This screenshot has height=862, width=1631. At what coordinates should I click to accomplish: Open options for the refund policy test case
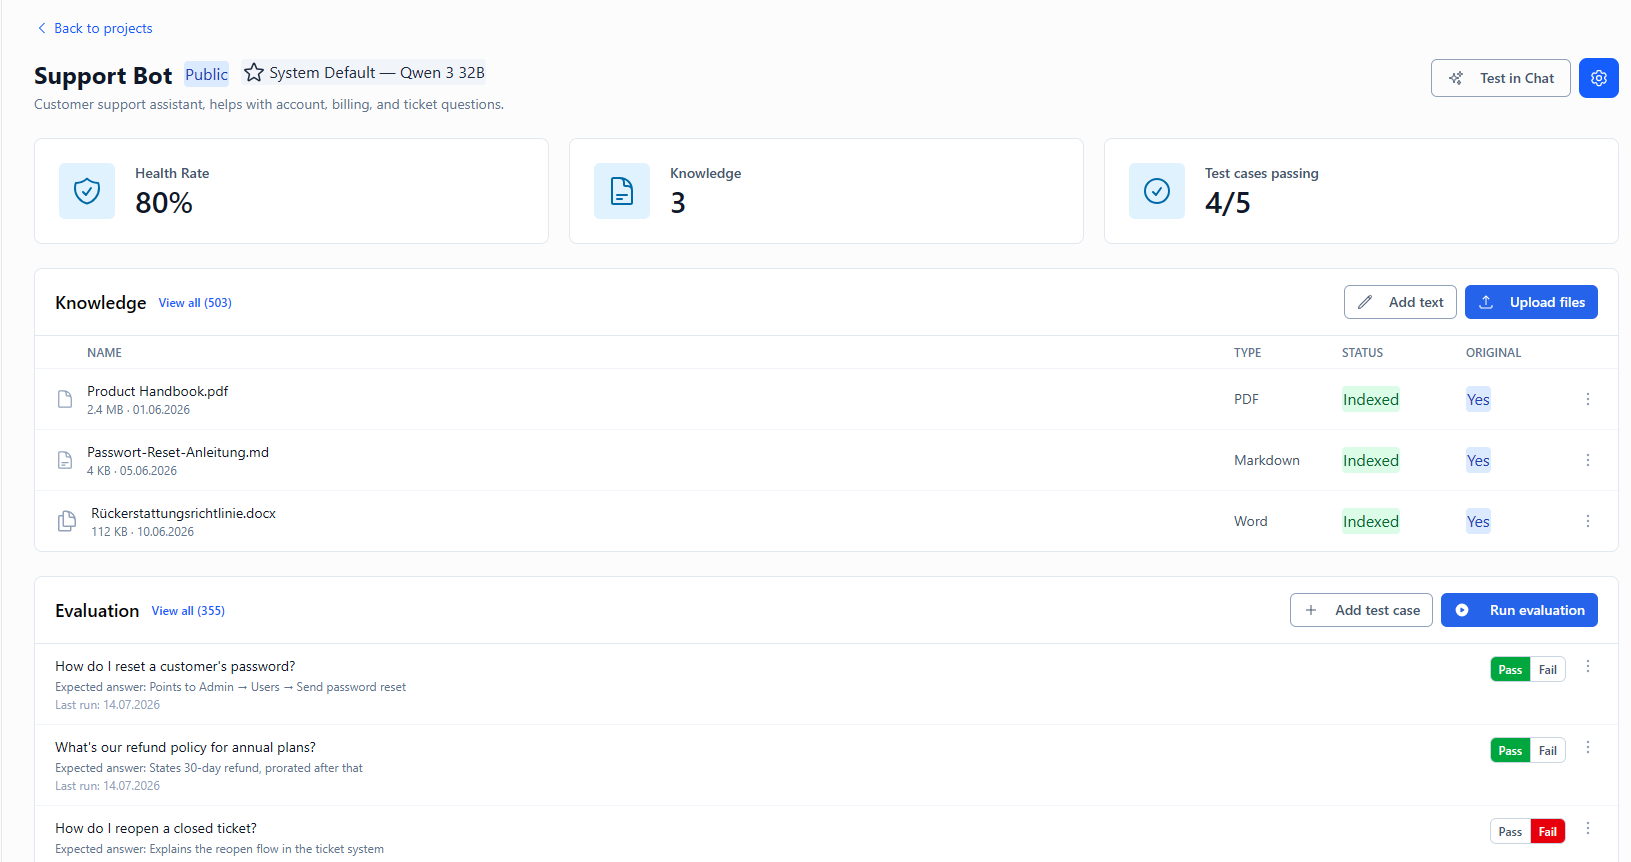pos(1587,748)
